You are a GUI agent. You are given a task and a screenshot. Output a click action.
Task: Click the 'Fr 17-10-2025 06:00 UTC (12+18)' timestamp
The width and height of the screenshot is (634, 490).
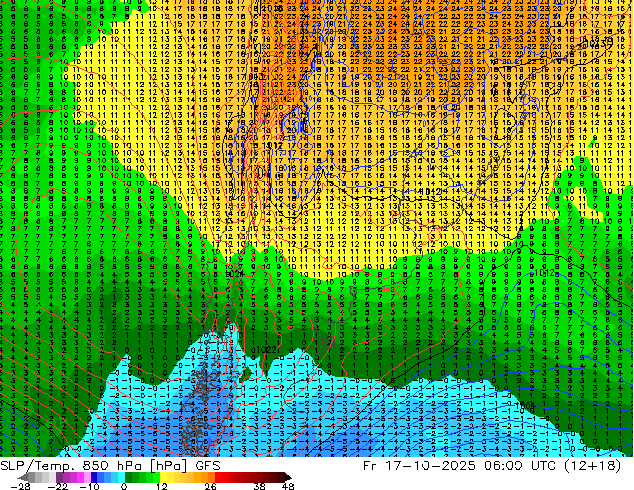pos(492,466)
